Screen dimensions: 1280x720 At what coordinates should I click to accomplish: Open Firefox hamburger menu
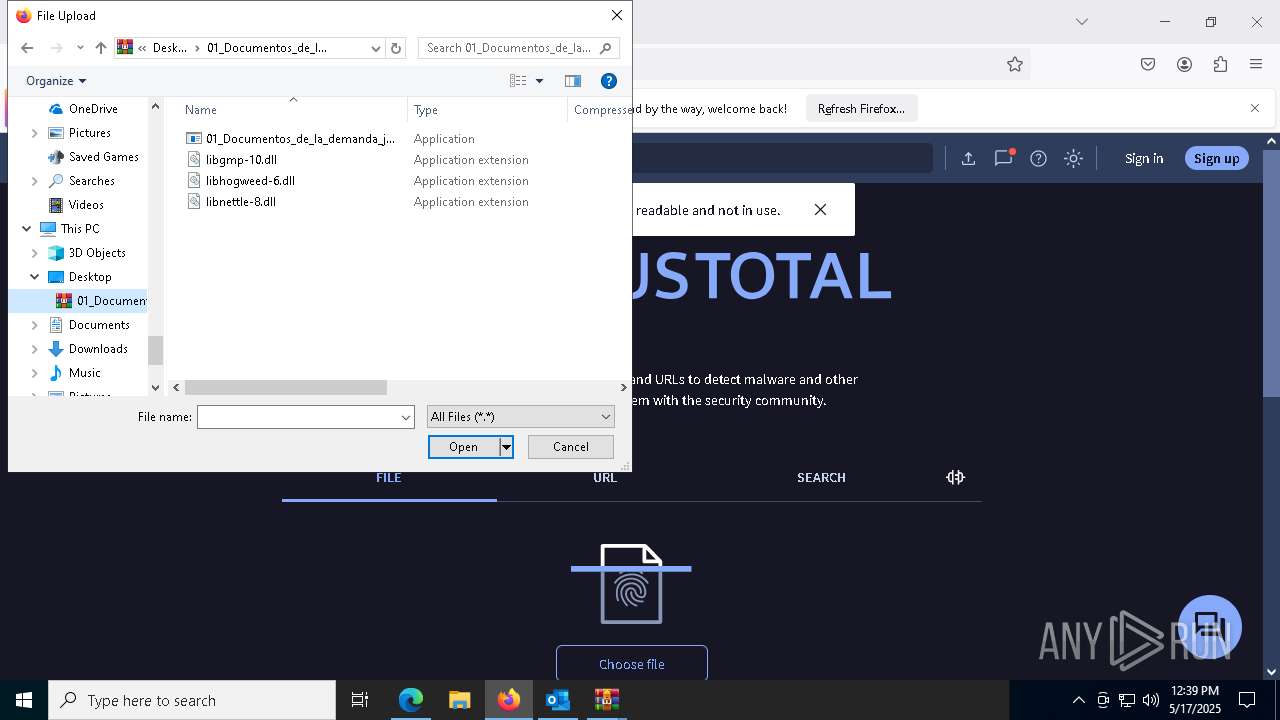[x=1256, y=64]
